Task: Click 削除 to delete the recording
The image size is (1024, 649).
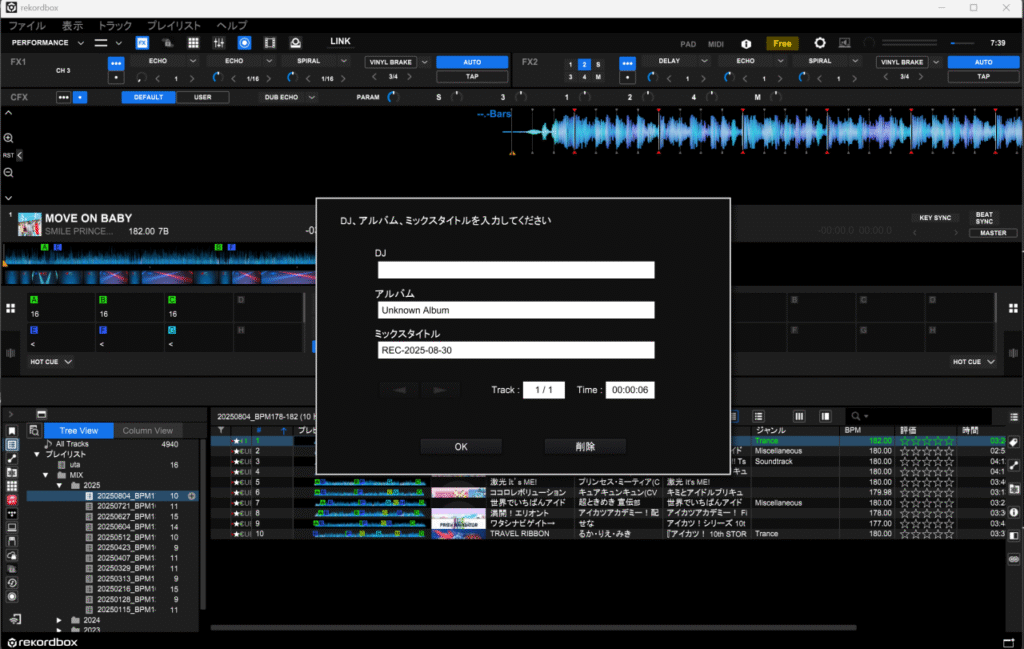Action: click(x=585, y=447)
